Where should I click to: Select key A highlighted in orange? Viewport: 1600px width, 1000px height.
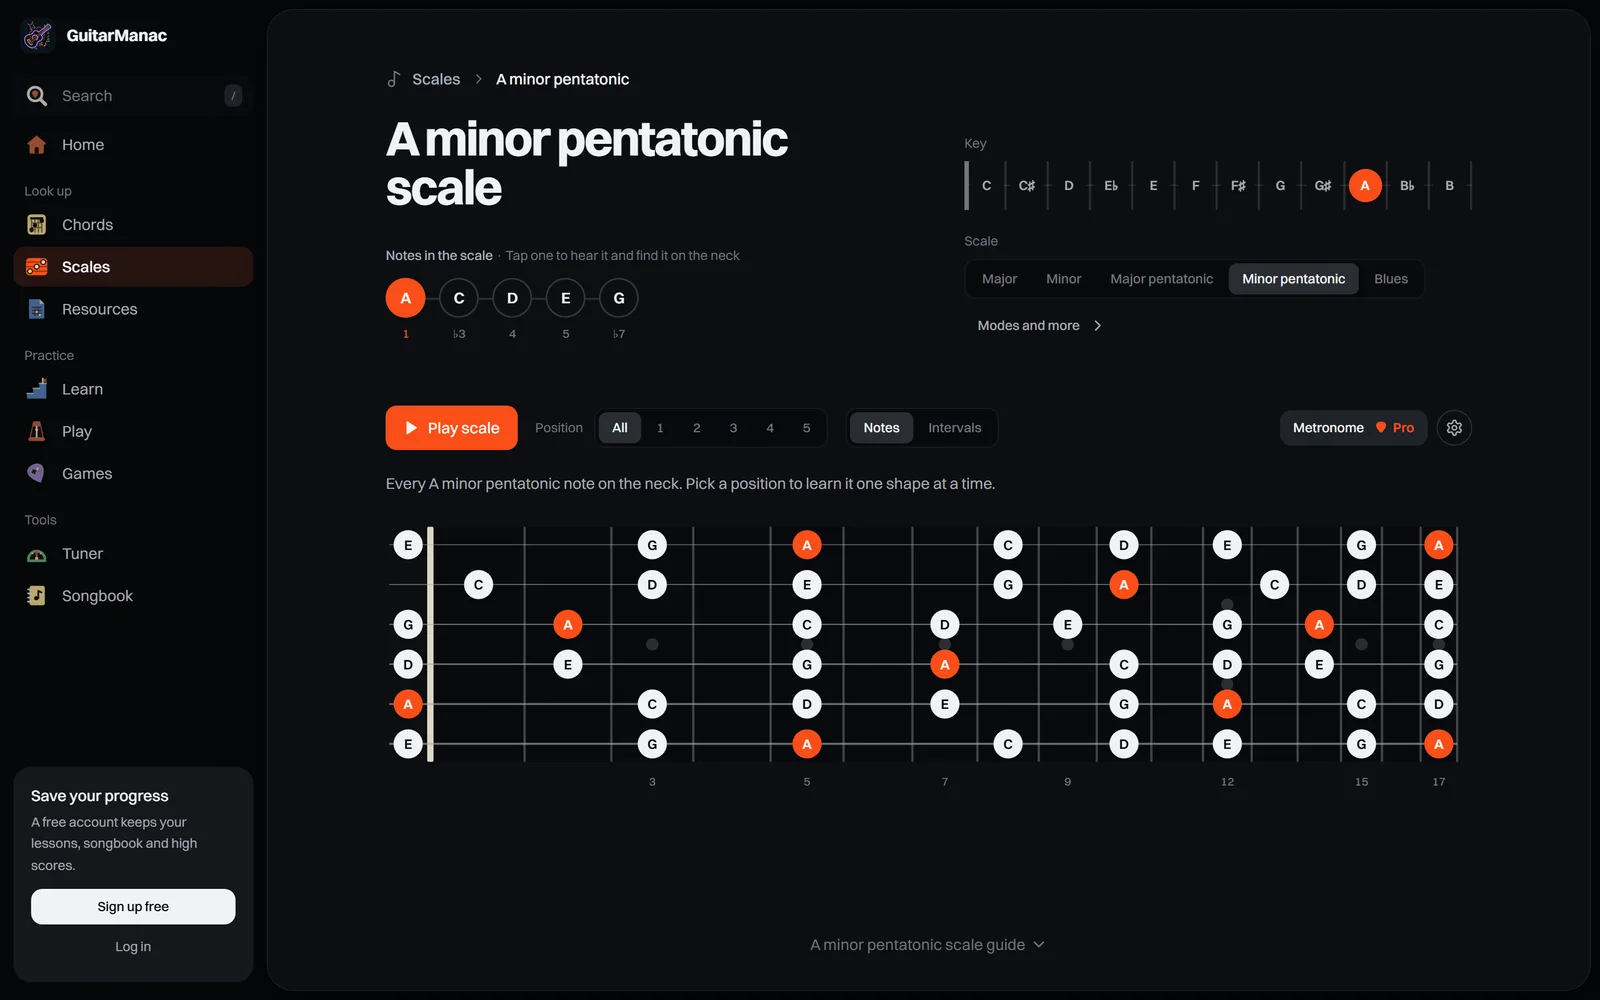tap(1365, 186)
